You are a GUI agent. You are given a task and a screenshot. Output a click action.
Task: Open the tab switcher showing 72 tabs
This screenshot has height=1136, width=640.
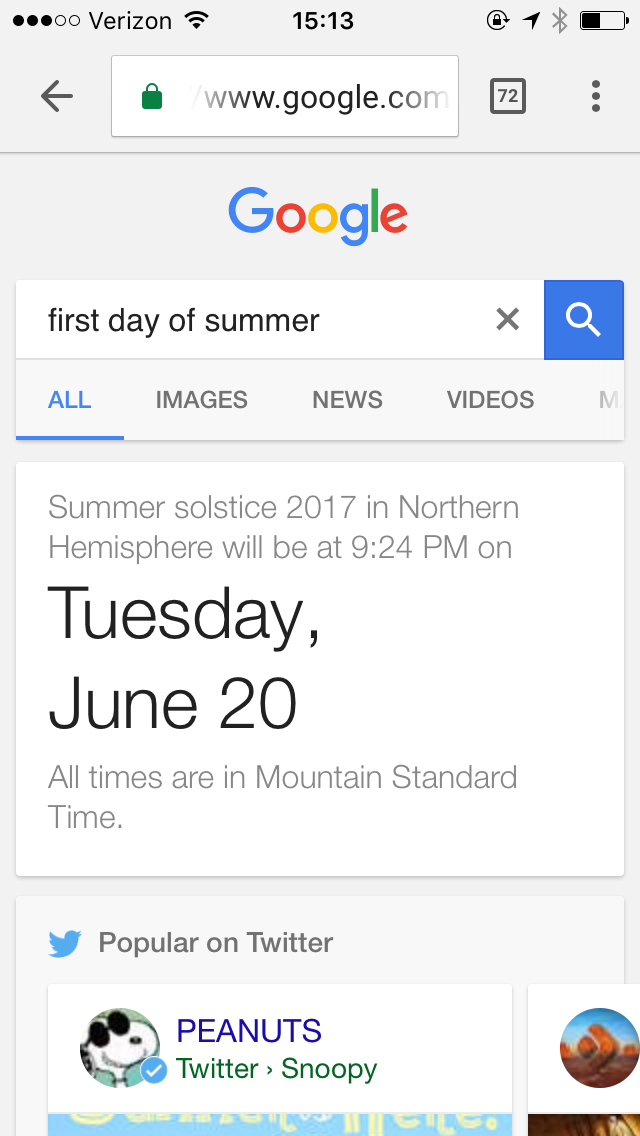pyautogui.click(x=508, y=96)
